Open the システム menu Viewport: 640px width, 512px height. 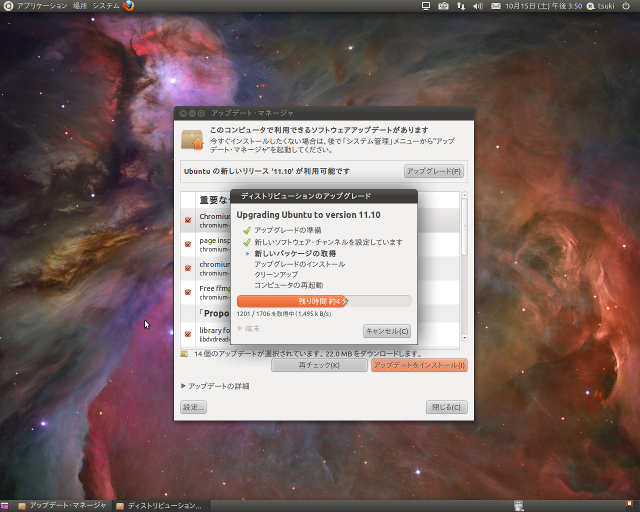click(x=106, y=6)
